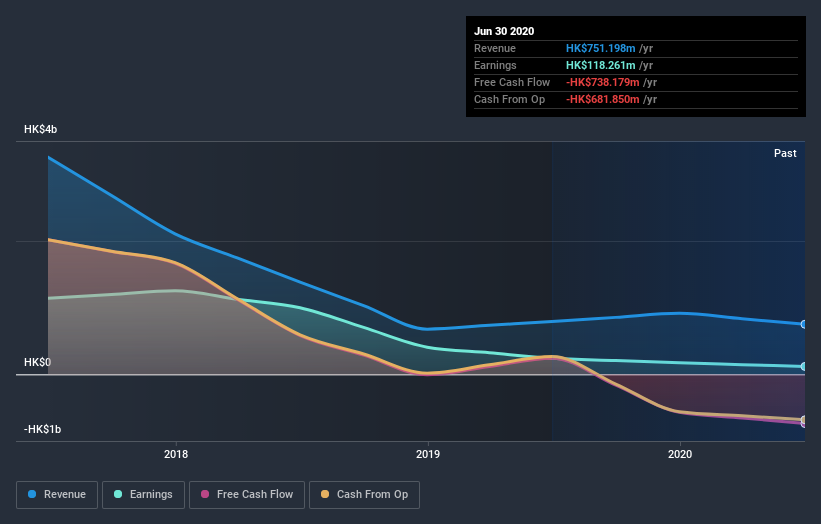Click the HK$118.261m earnings value
Image resolution: width=821 pixels, height=524 pixels.
tap(601, 65)
